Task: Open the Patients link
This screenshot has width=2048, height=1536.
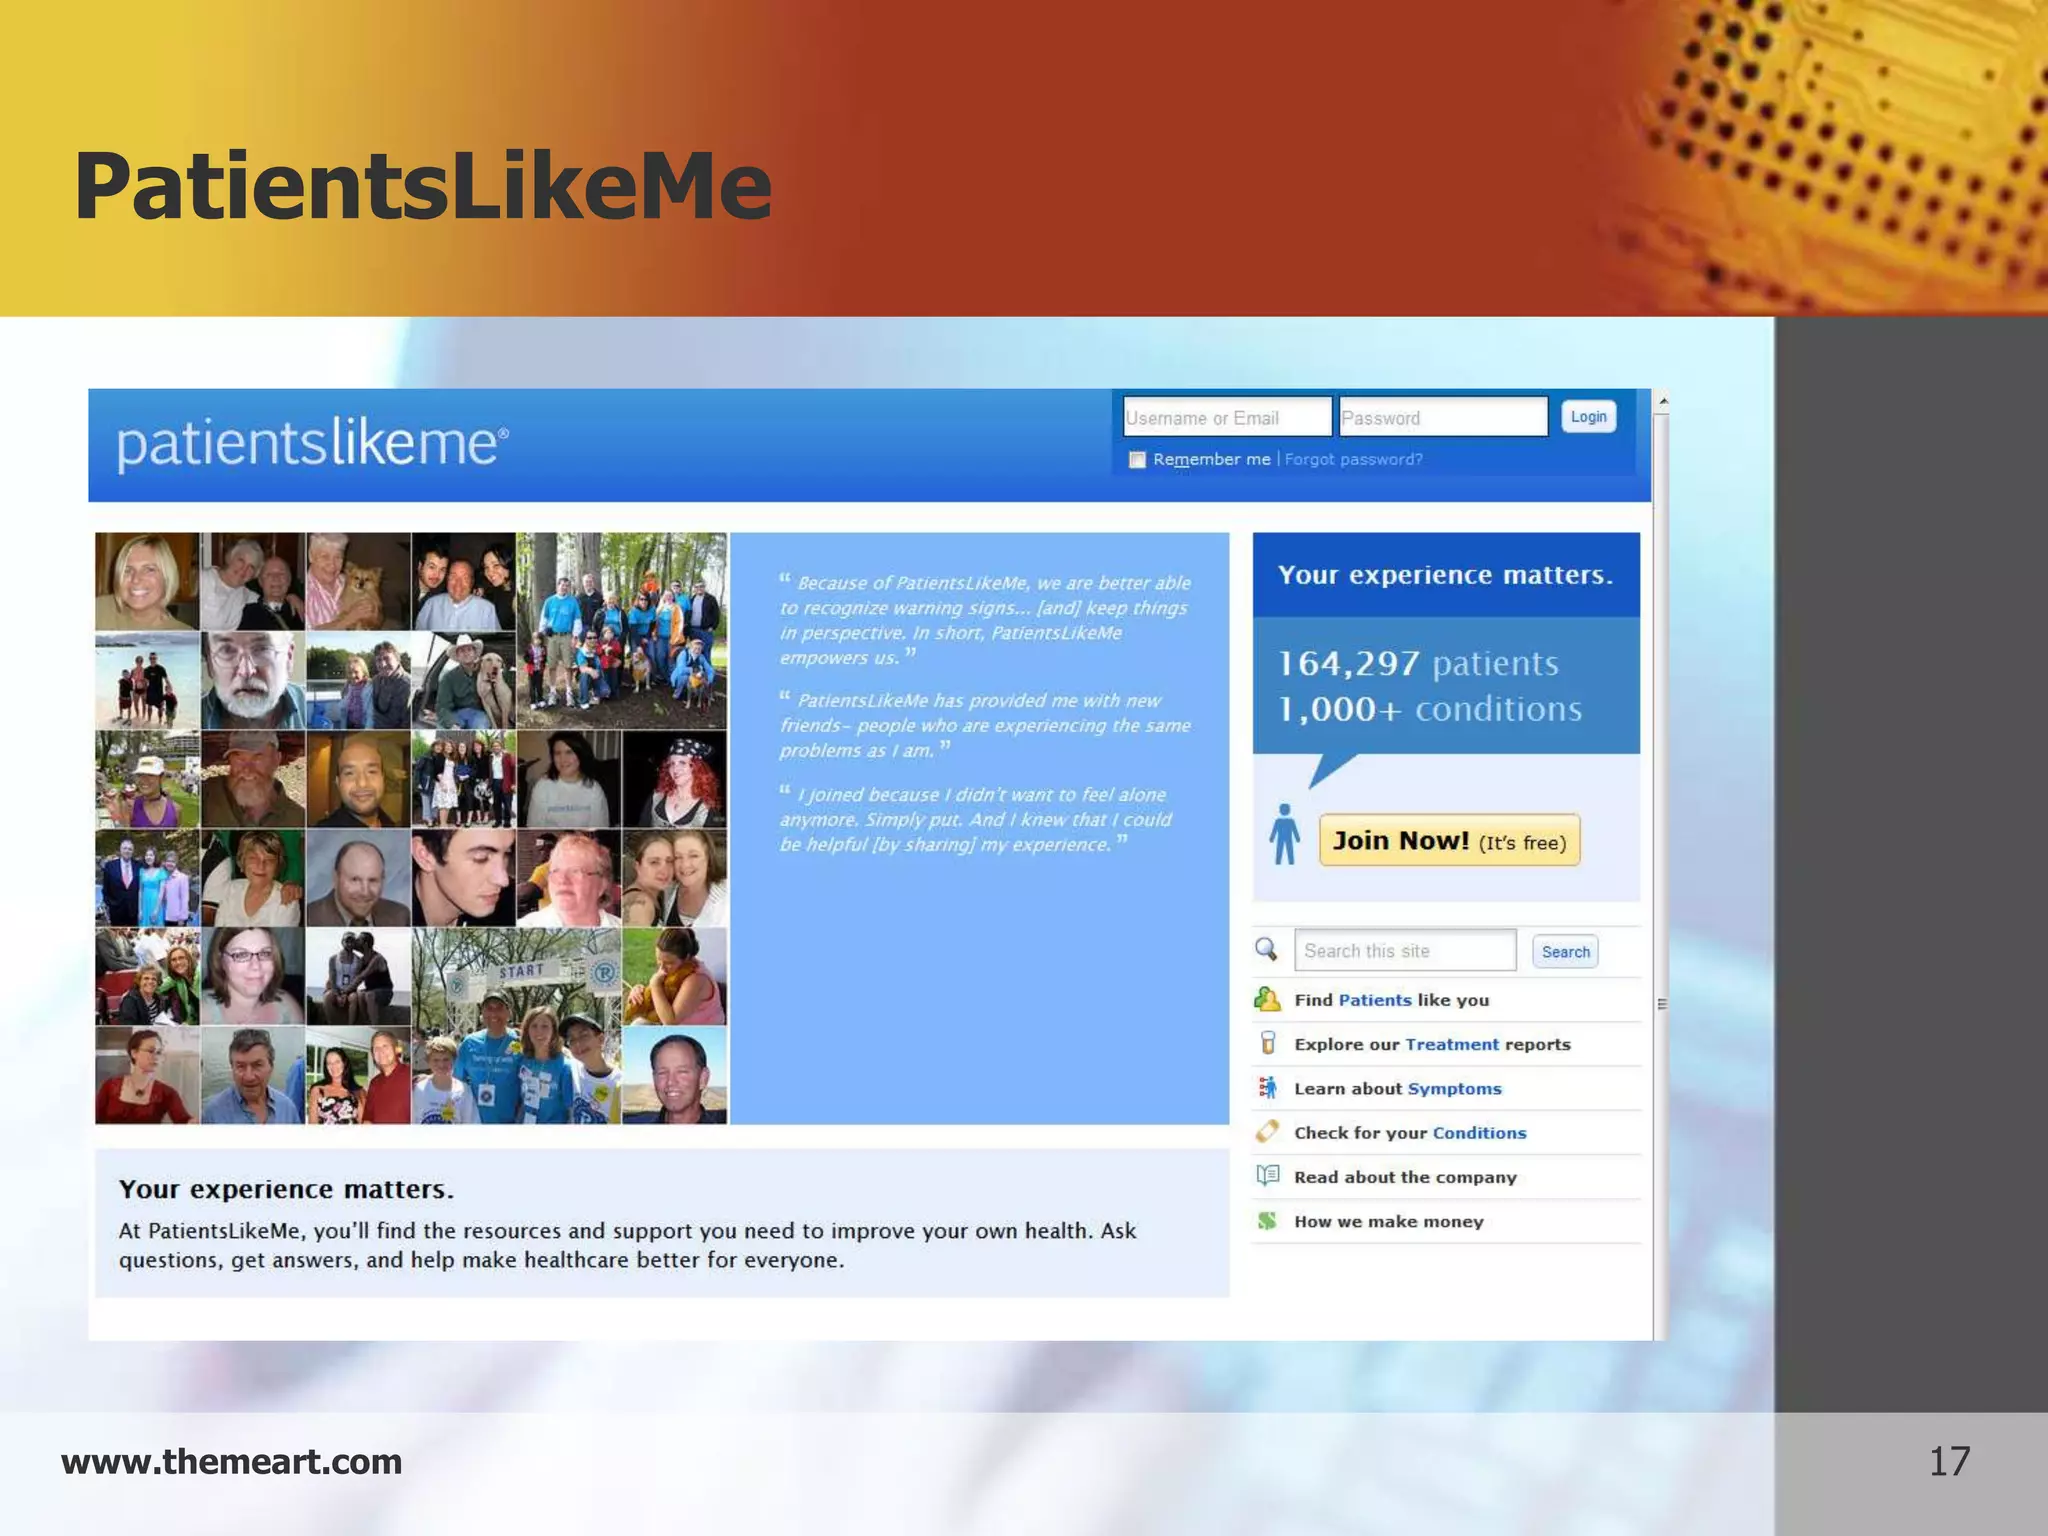Action: (x=1375, y=1000)
